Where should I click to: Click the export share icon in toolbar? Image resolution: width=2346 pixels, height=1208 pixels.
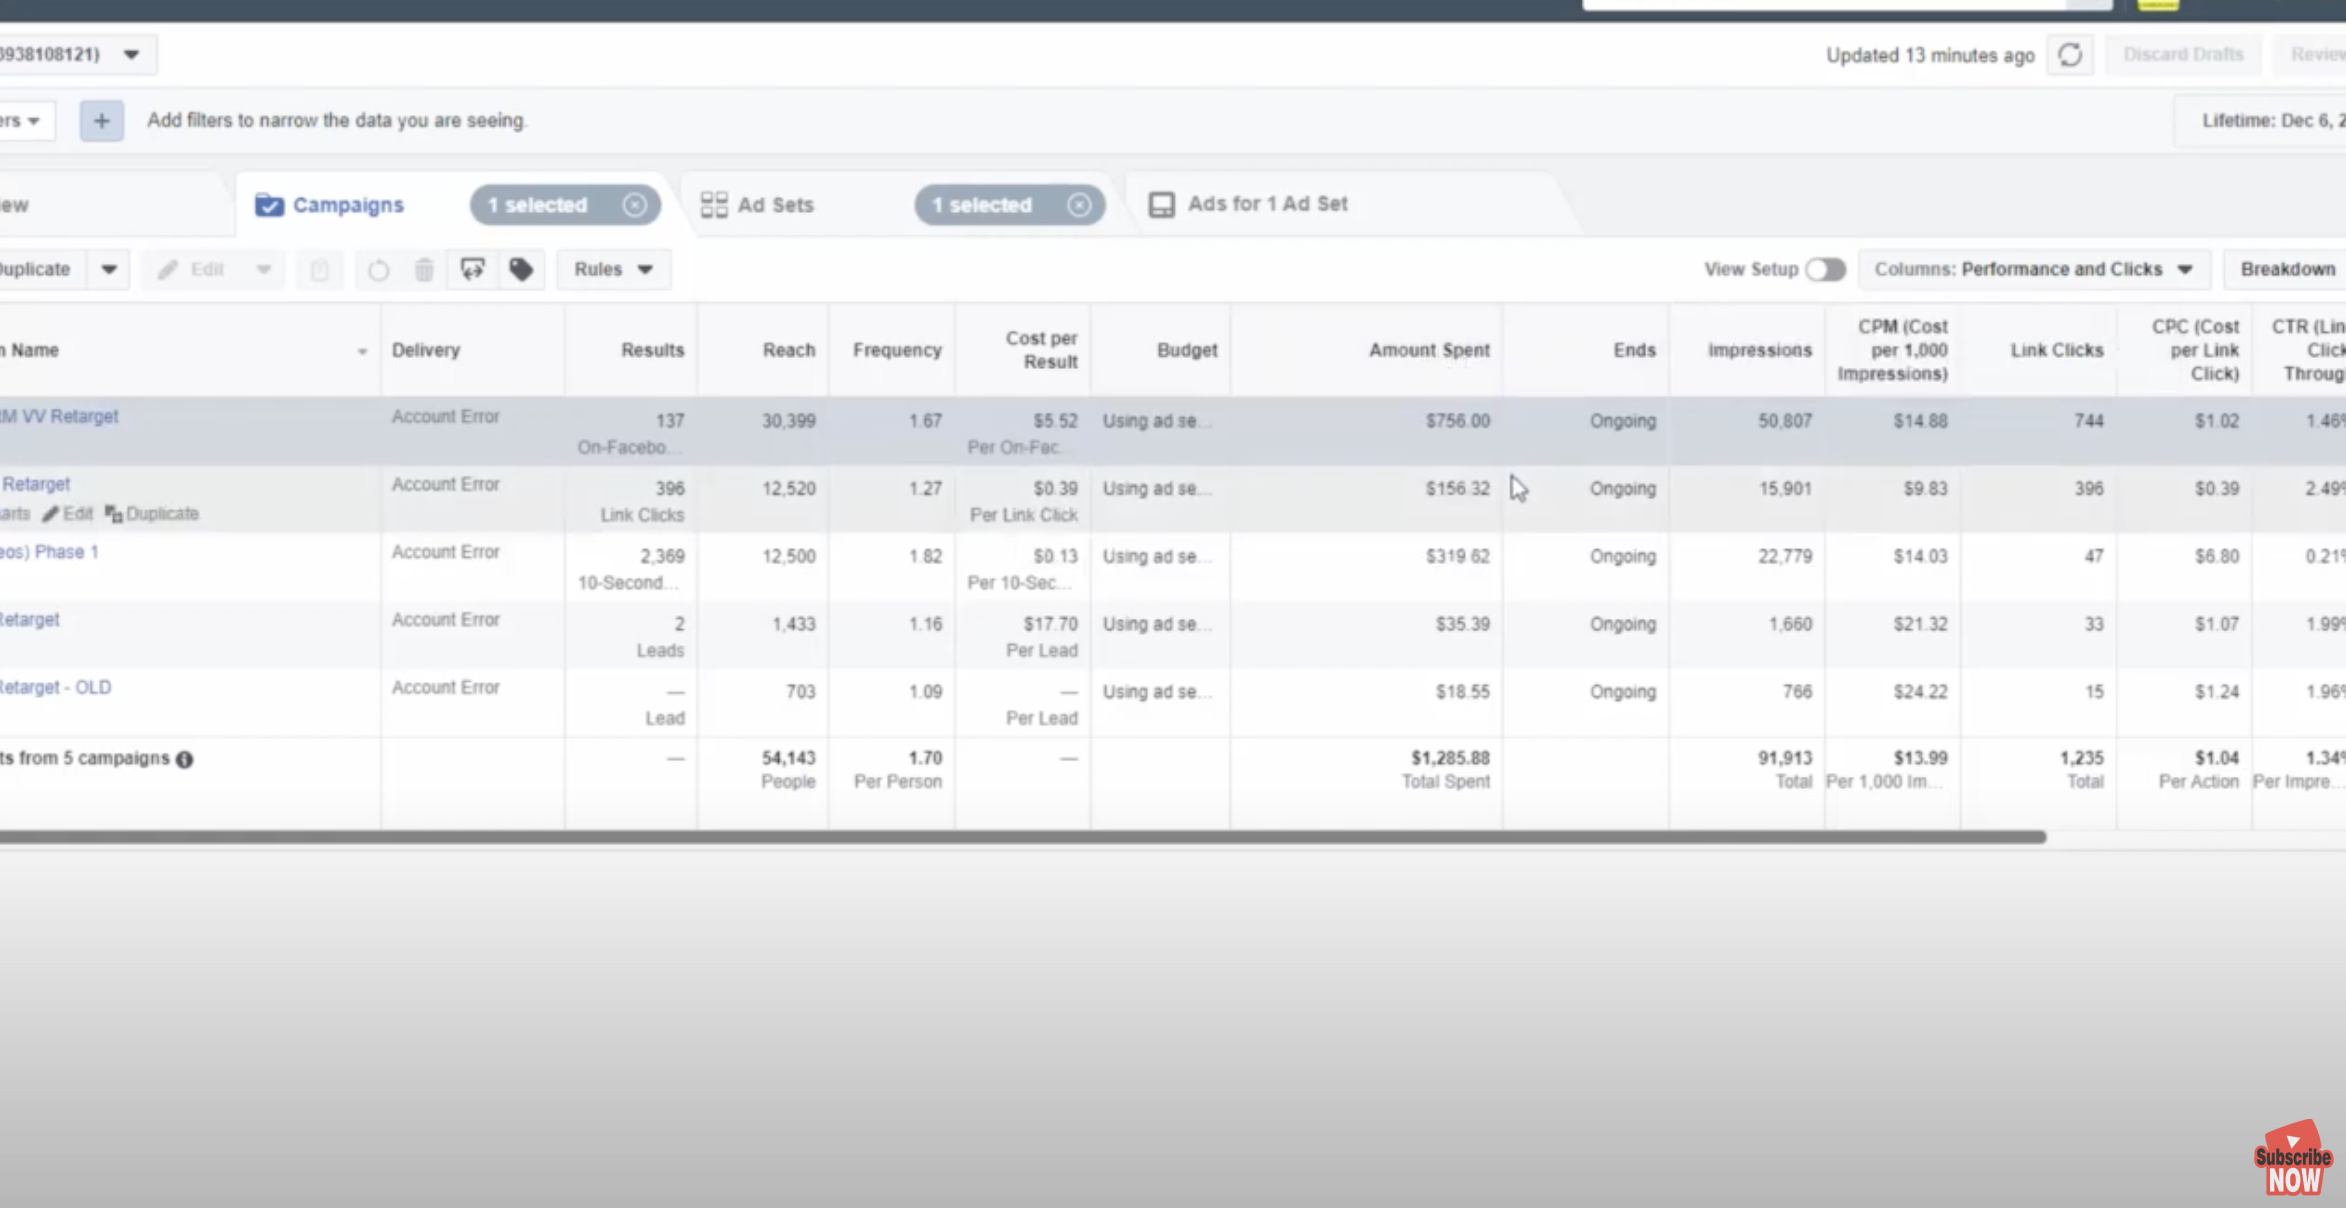point(472,270)
